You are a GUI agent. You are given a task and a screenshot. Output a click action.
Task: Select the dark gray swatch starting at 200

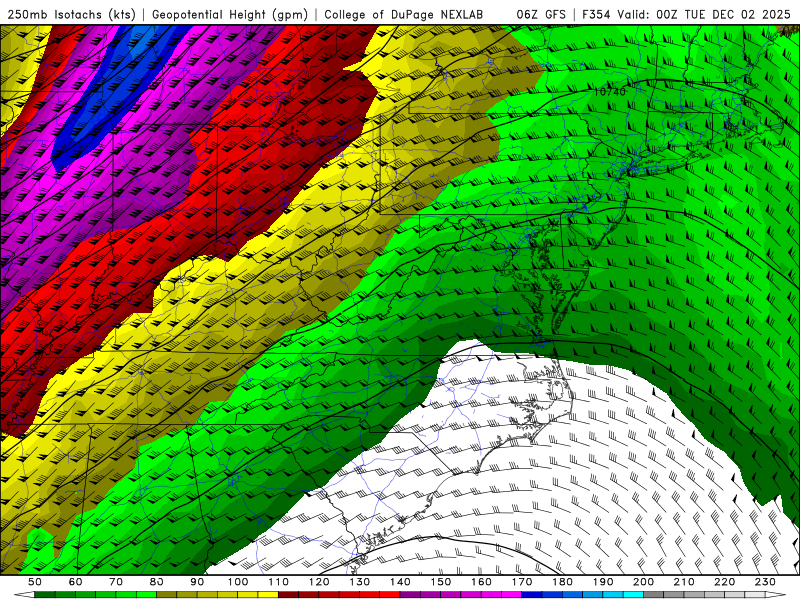(654, 594)
